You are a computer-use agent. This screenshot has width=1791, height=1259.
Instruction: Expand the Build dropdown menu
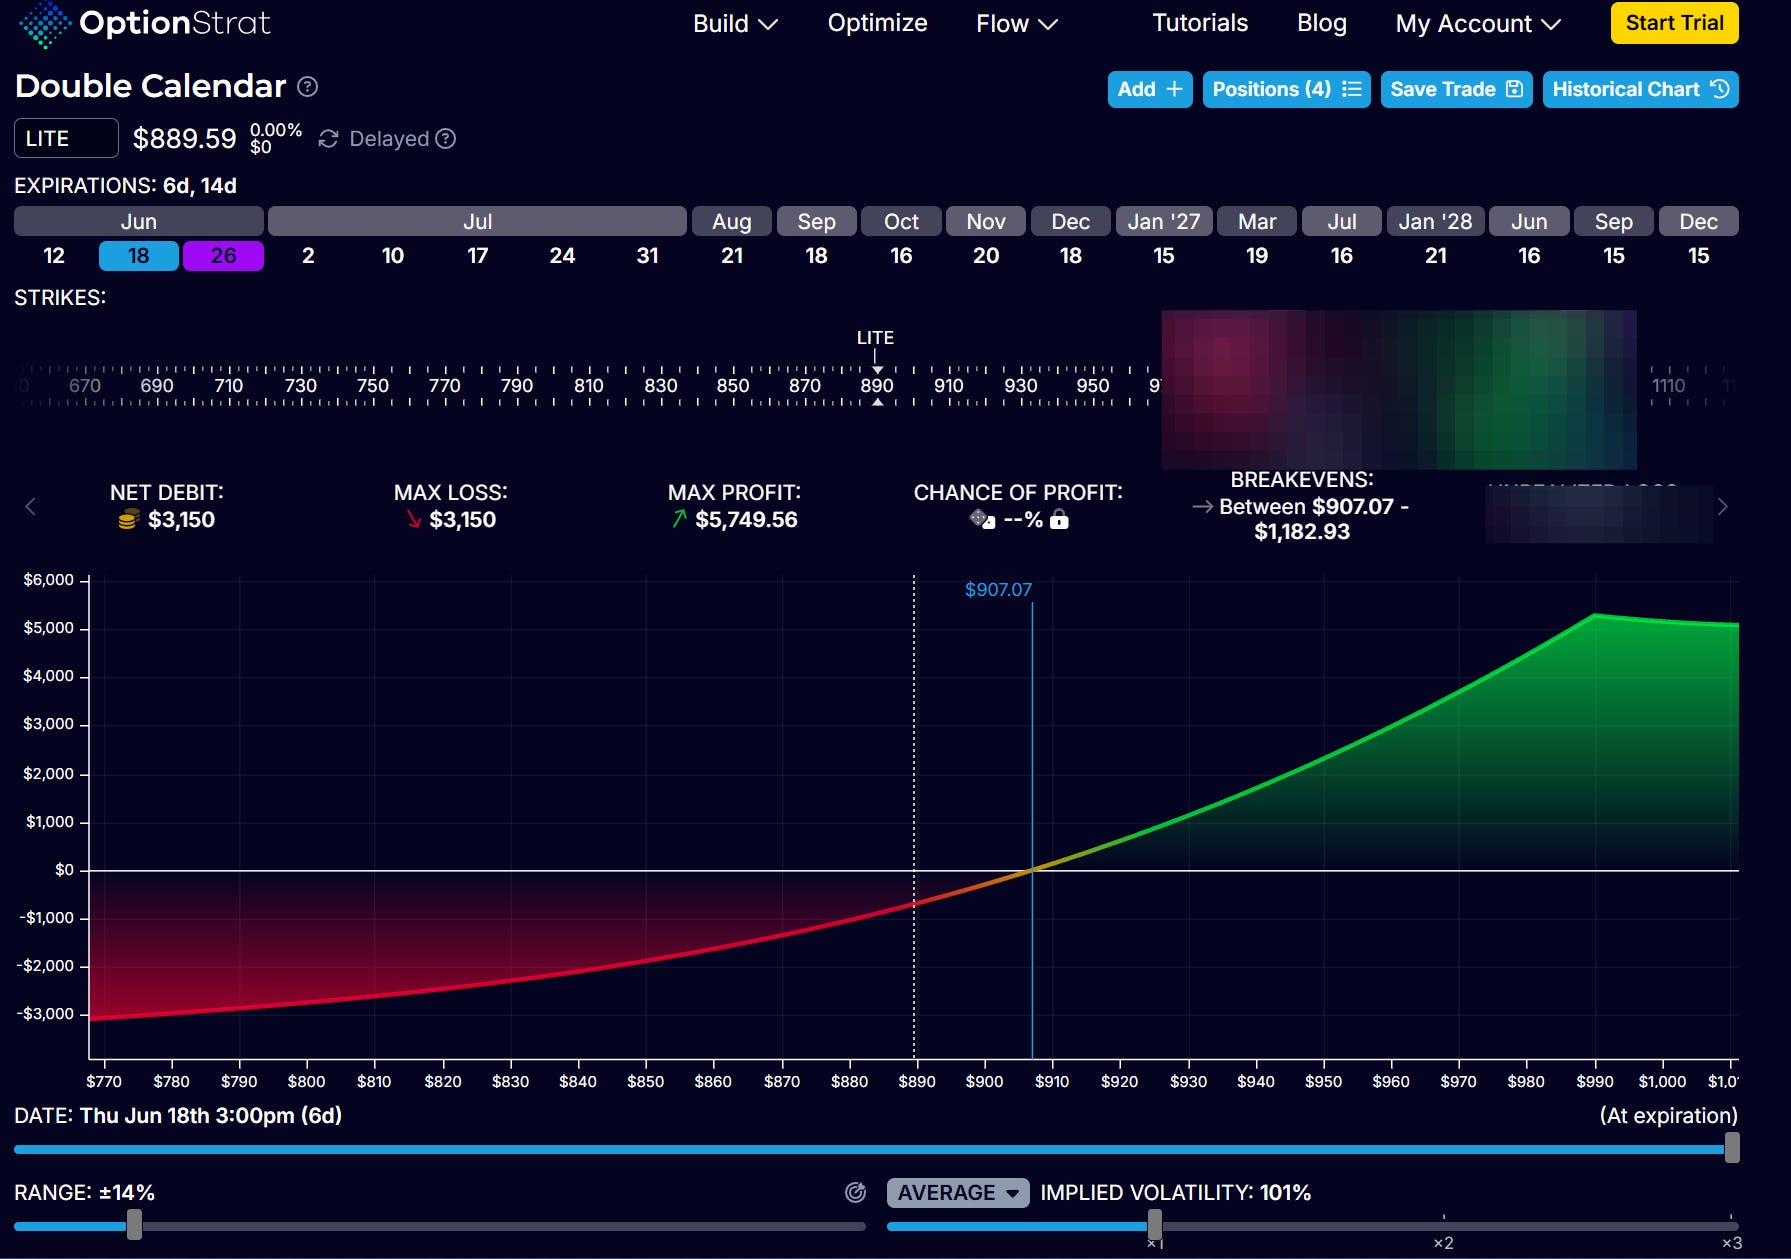[x=735, y=24]
